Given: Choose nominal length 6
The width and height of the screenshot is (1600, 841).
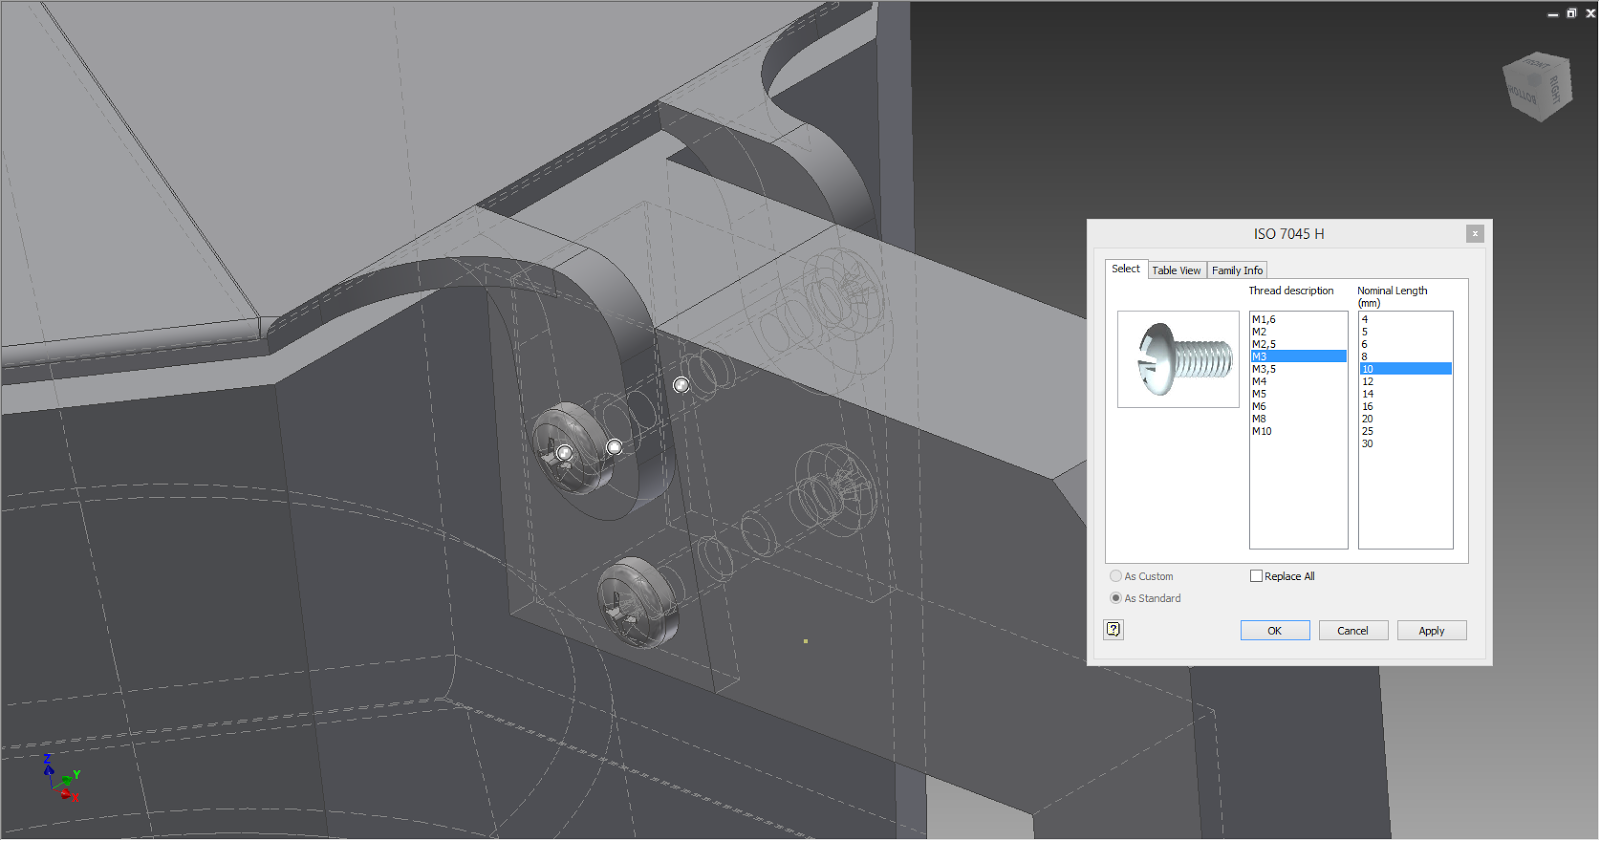Looking at the screenshot, I should click(1405, 344).
